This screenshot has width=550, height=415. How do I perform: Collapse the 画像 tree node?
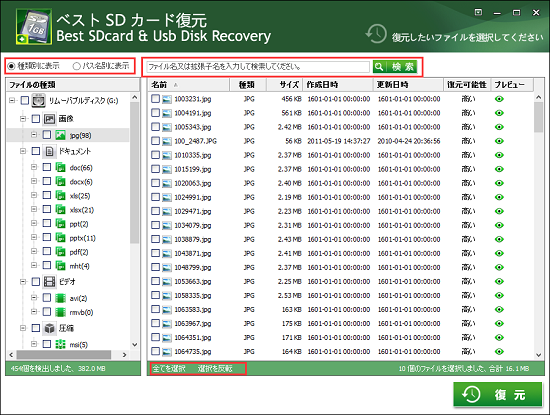click(23, 119)
